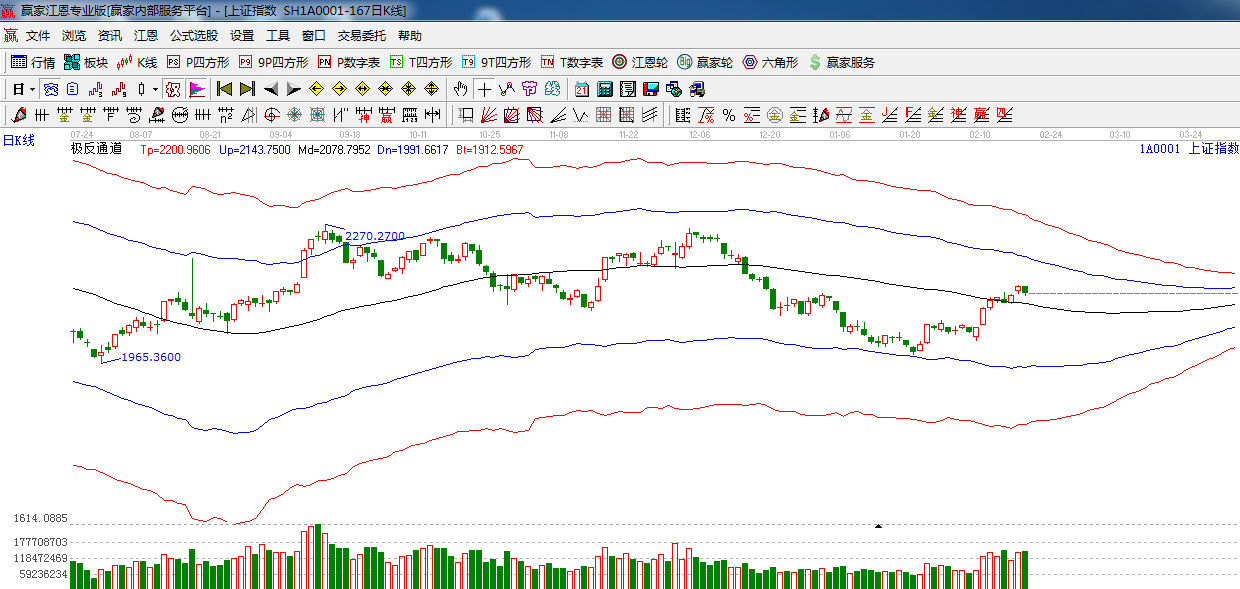Viewport: 1240px width, 589px height.
Task: Click the 行情 quotes button
Action: point(33,62)
